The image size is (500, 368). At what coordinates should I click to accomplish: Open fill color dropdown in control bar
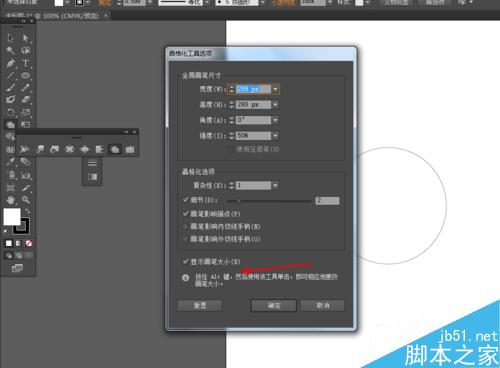(67, 3)
